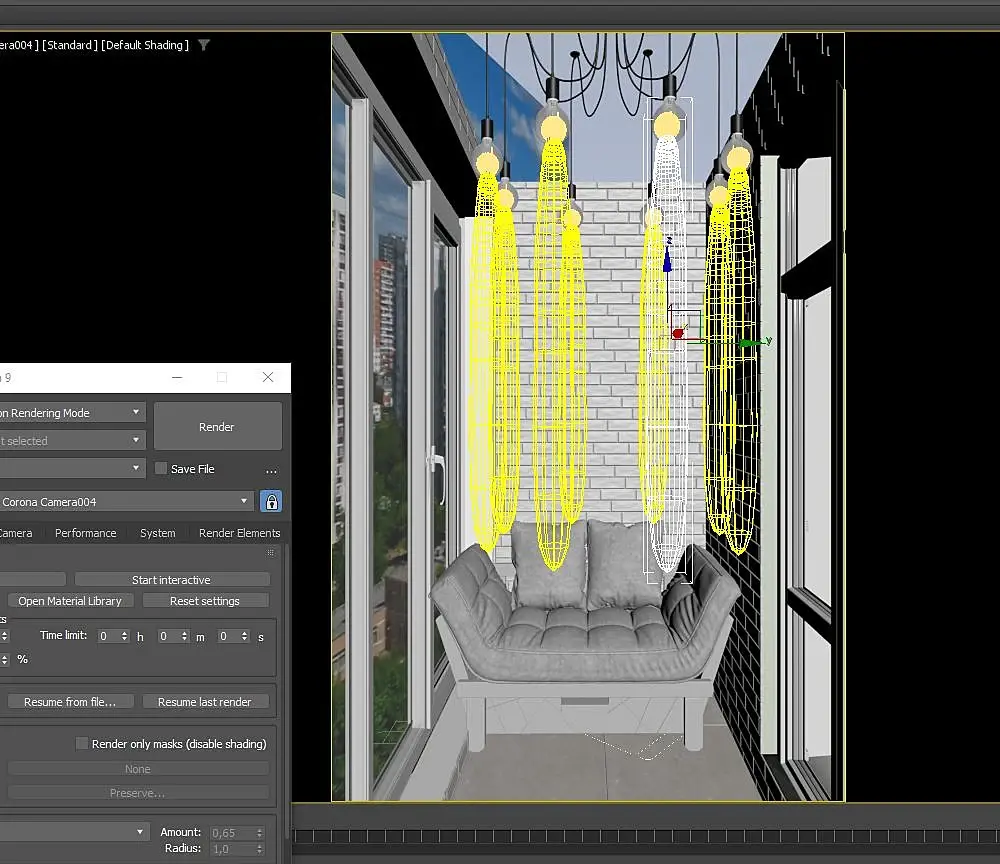Click the Time limit hours spinner
This screenshot has width=1000, height=864.
tap(125, 636)
